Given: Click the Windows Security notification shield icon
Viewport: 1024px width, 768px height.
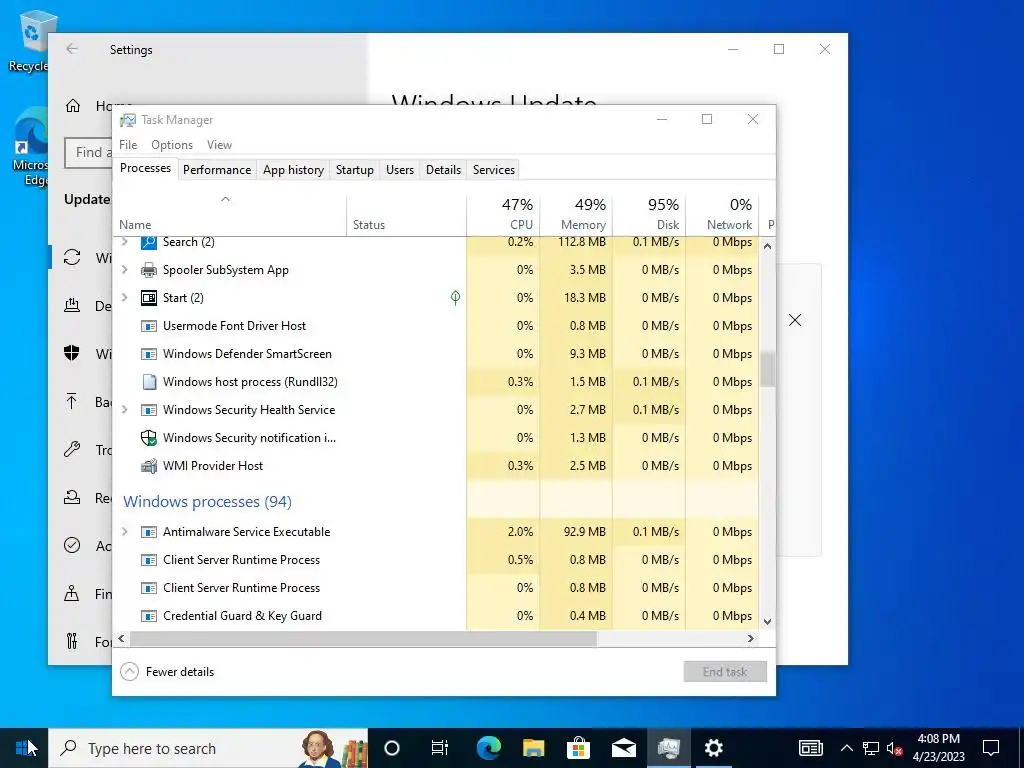Looking at the screenshot, I should [x=149, y=438].
